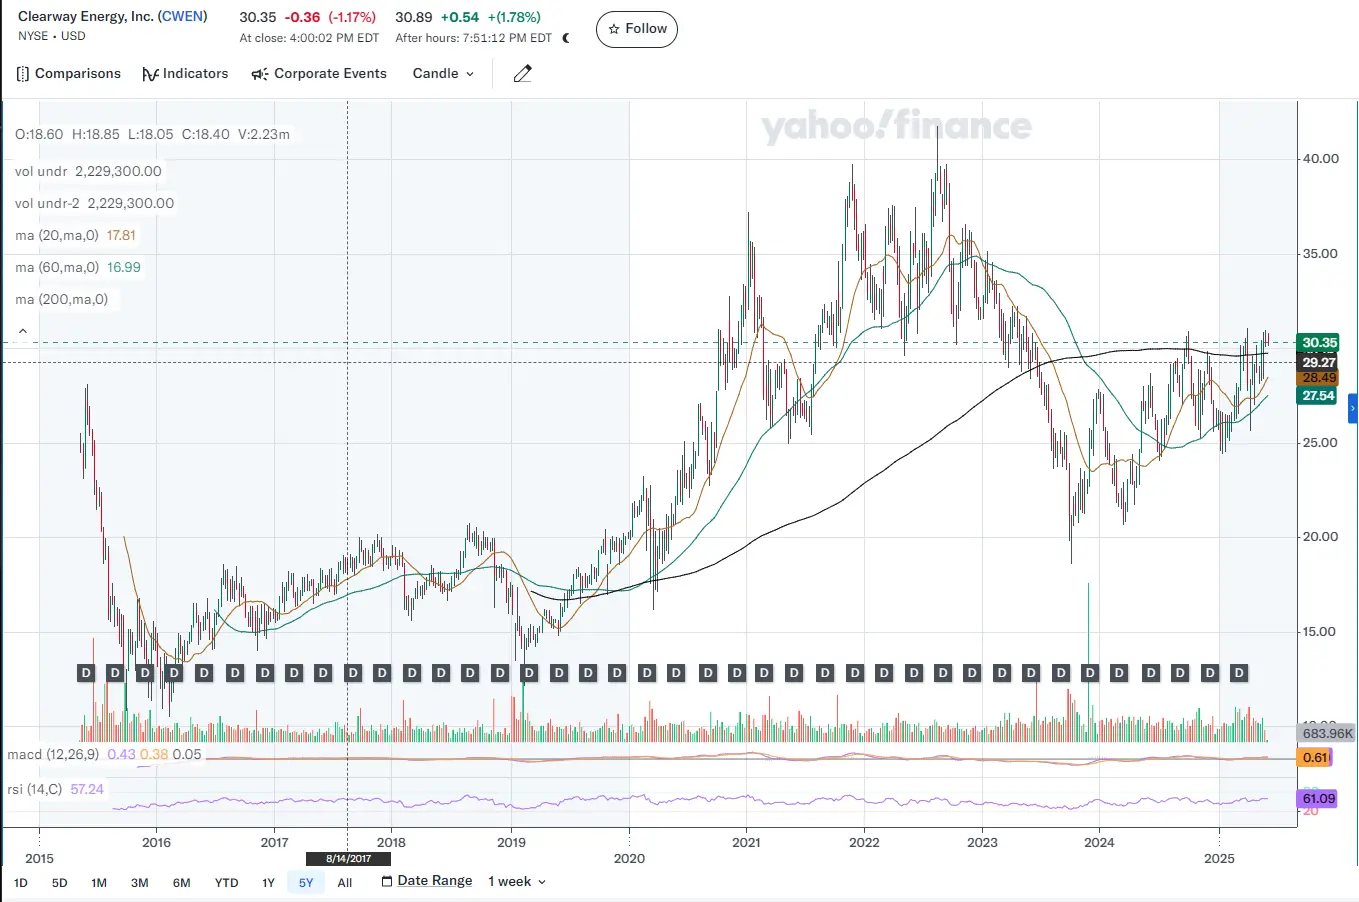Click the 8/14/2017 crosshair date label
This screenshot has height=902, width=1359.
pos(348,859)
